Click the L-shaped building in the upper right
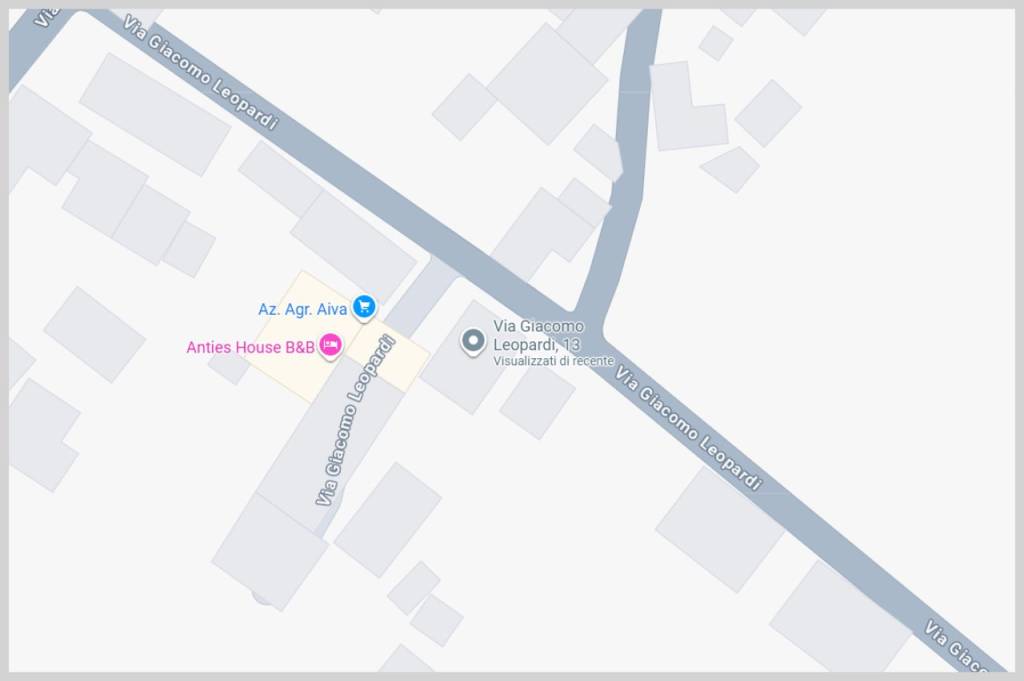Screen dimensions: 1024x681 (688, 109)
